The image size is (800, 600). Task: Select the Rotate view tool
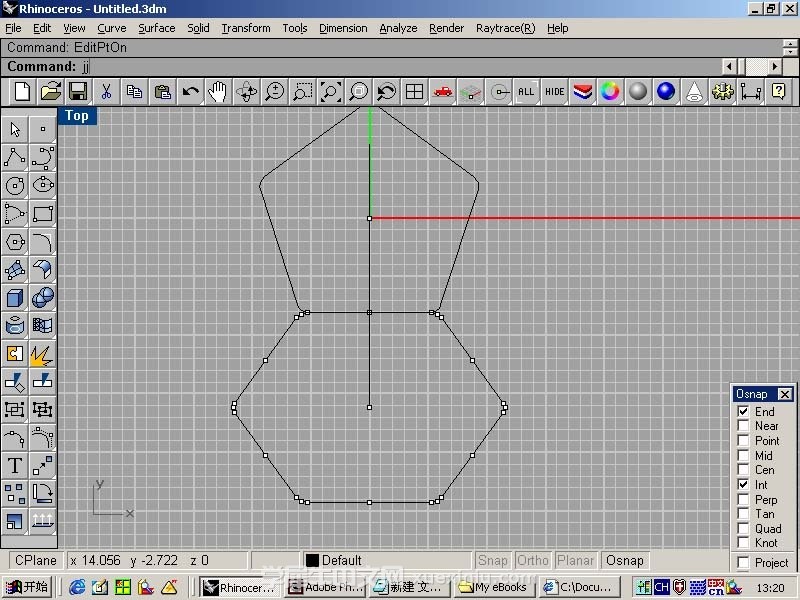point(246,92)
